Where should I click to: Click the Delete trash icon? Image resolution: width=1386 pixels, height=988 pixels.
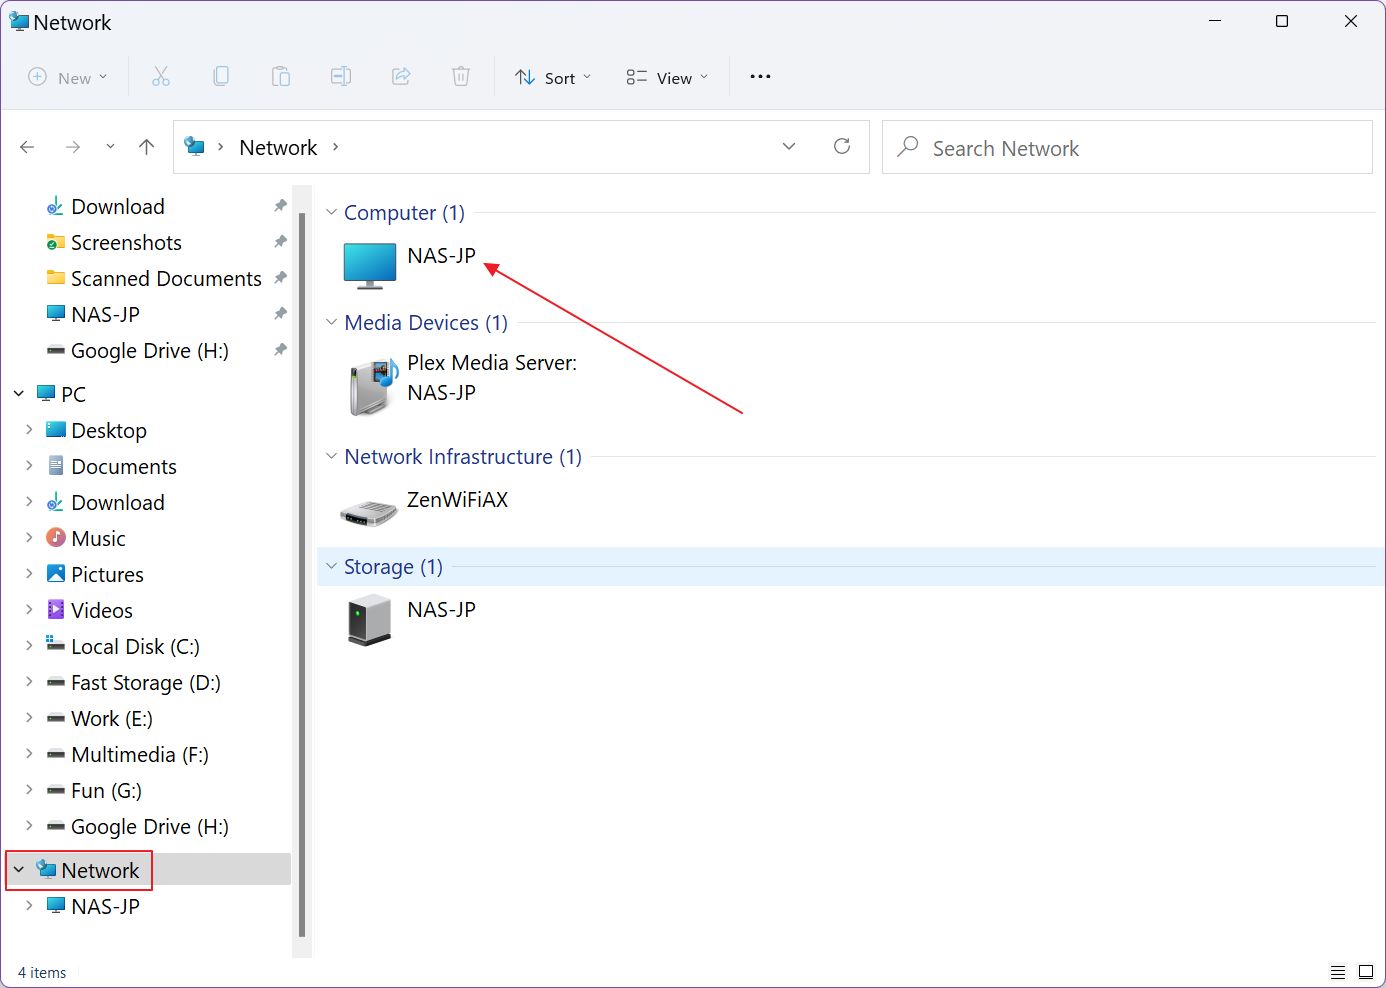(461, 77)
